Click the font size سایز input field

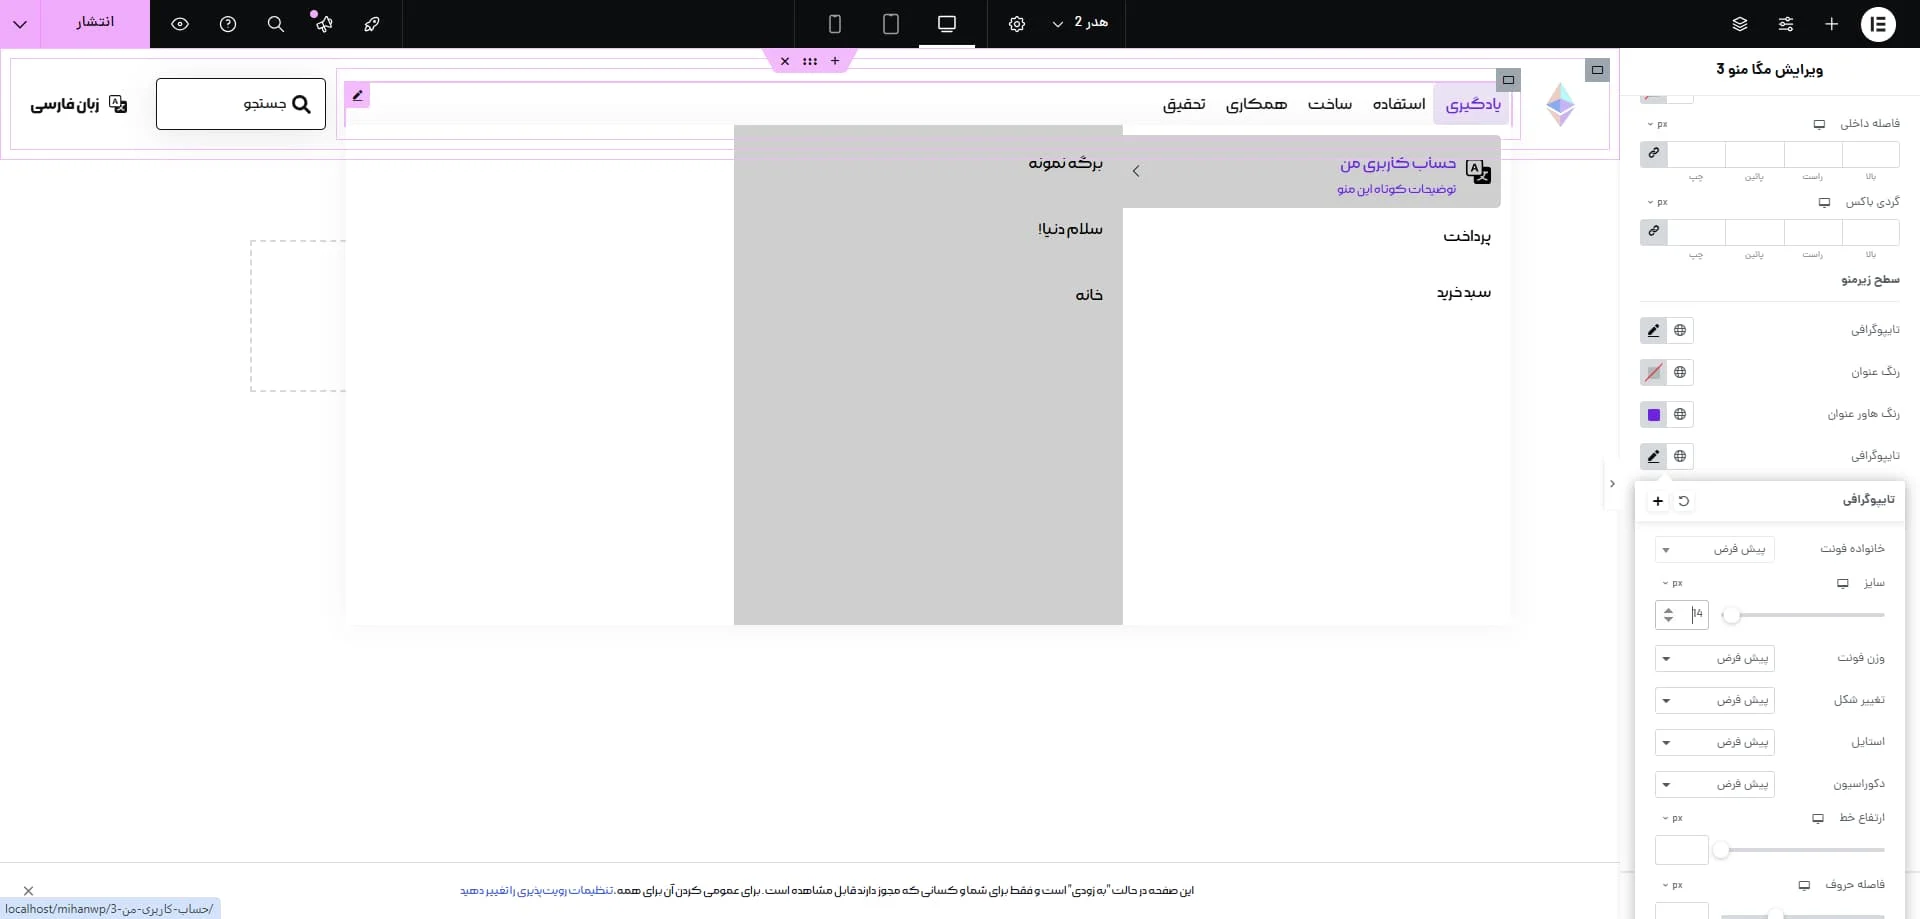click(x=1695, y=614)
